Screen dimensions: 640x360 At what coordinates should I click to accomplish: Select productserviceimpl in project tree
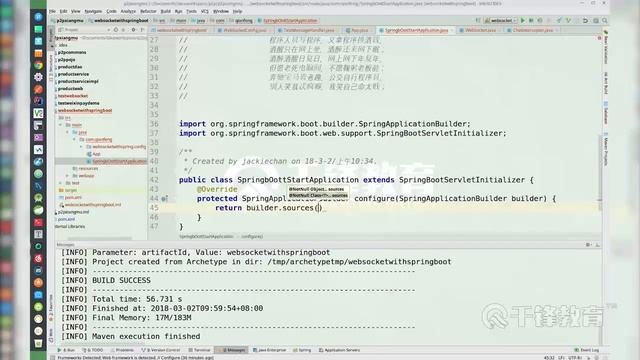pos(78,81)
